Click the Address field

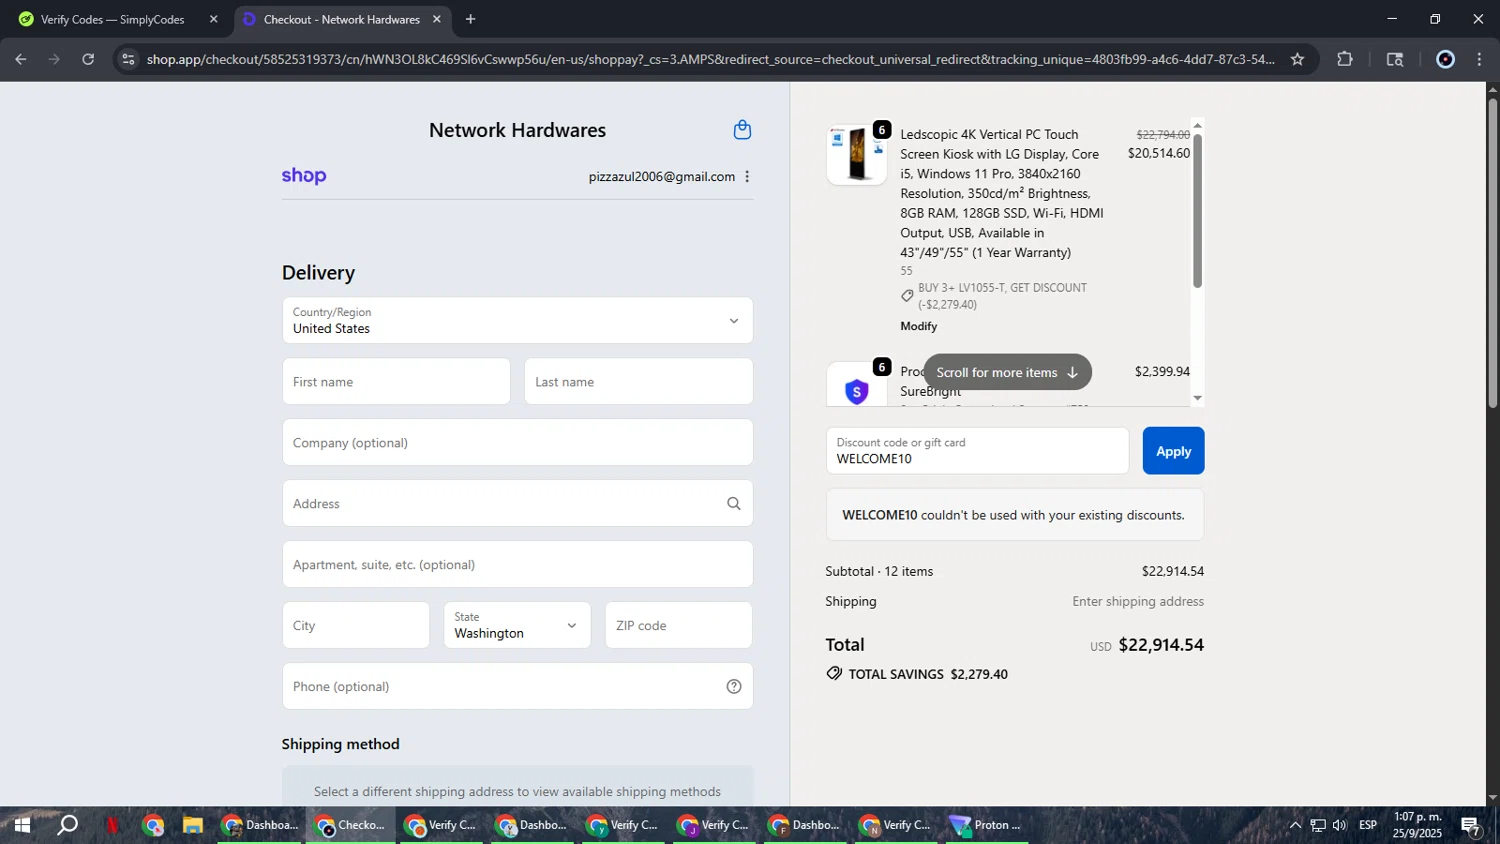coord(517,503)
